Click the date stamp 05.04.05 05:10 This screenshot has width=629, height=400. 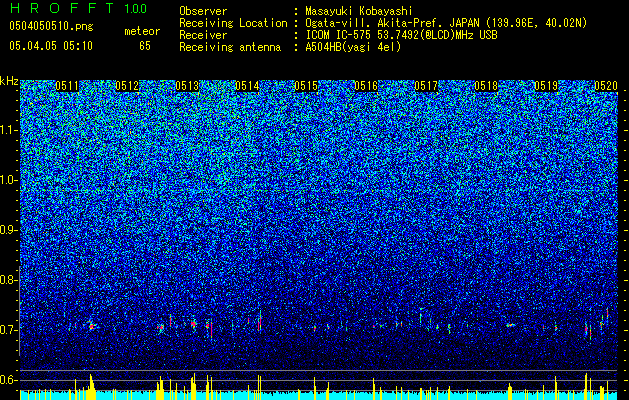[51, 46]
